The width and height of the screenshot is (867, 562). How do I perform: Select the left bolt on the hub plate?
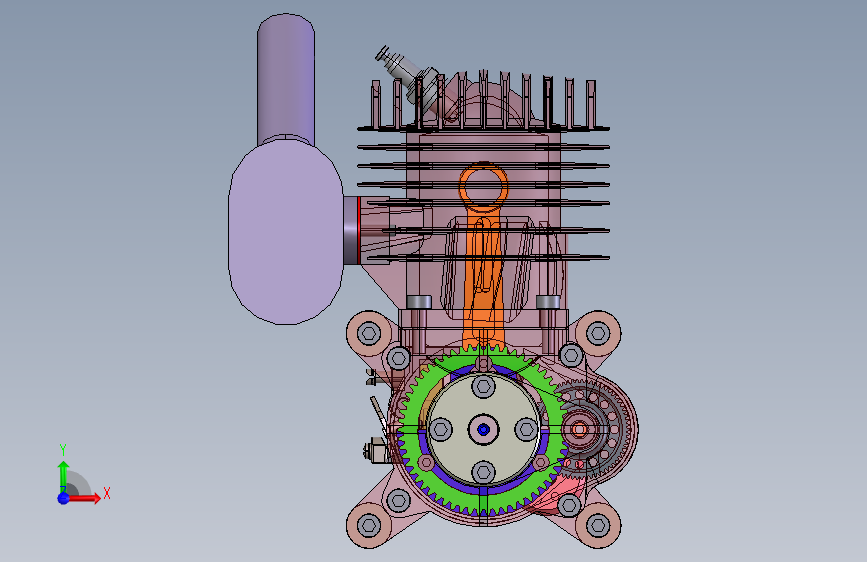(x=441, y=429)
